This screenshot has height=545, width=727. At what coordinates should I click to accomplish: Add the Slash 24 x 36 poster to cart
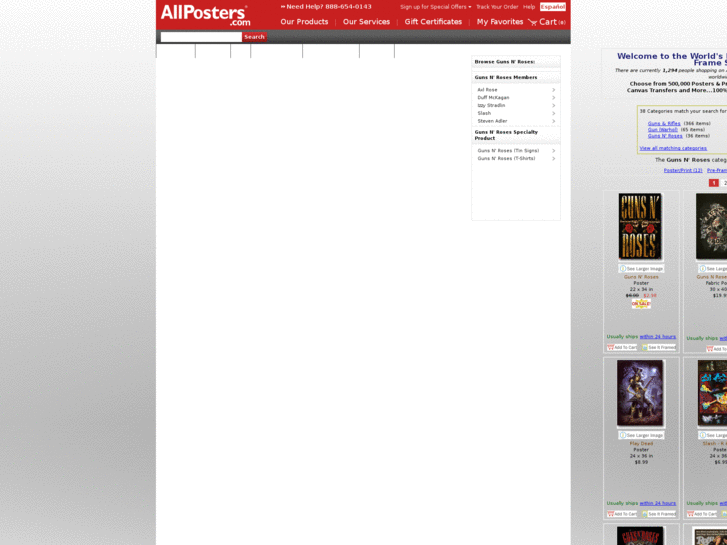tap(702, 514)
